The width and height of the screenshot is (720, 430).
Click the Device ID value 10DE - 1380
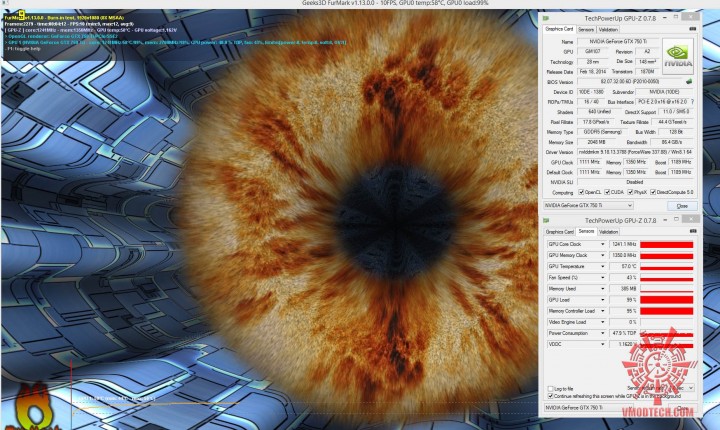point(591,92)
